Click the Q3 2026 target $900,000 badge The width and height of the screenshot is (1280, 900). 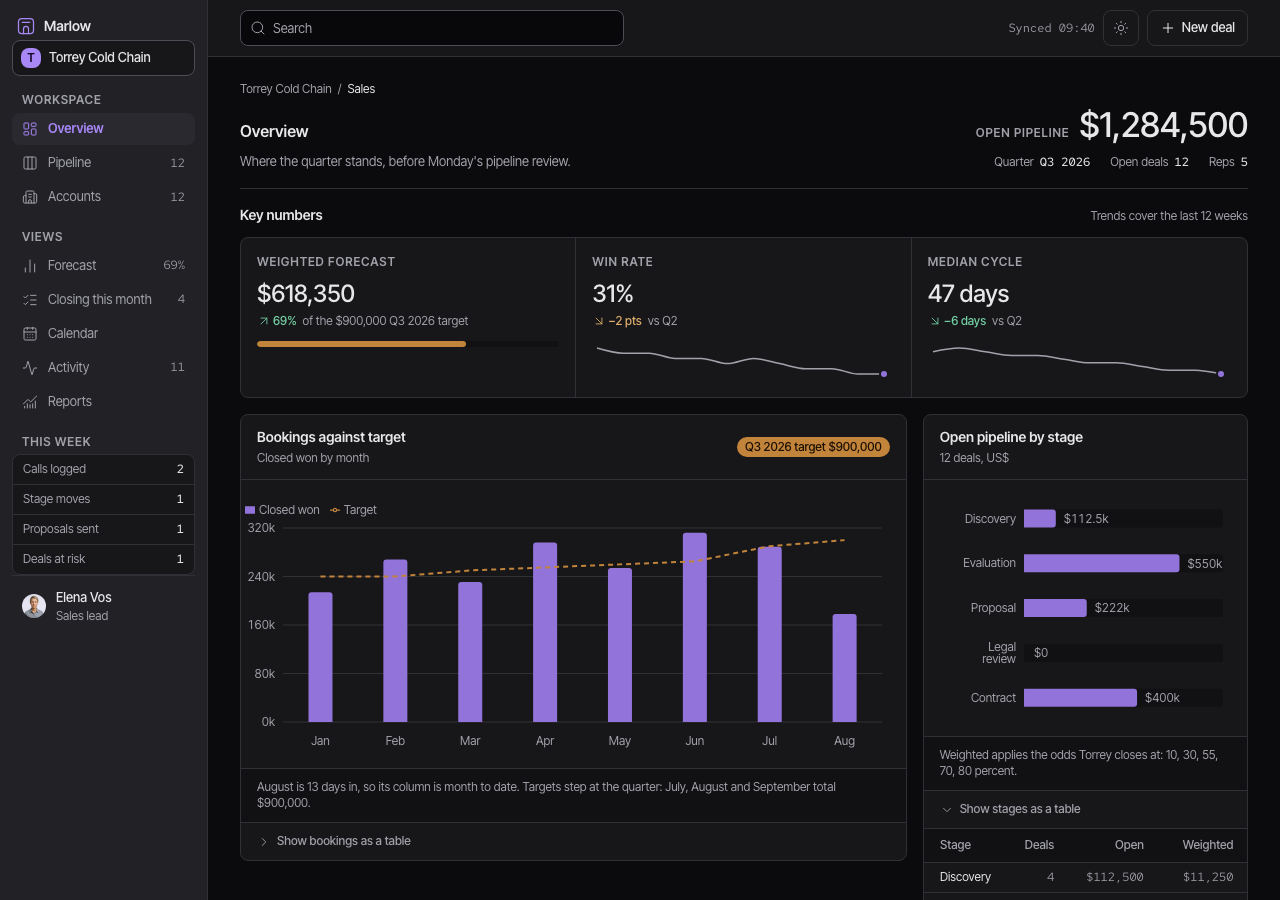(x=813, y=447)
